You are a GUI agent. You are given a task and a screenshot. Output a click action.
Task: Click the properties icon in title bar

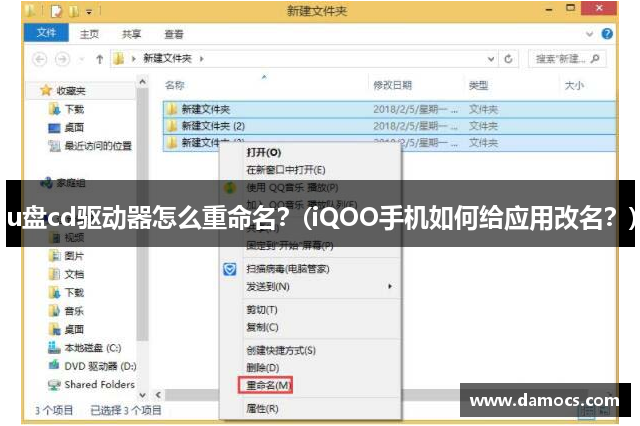pos(56,11)
